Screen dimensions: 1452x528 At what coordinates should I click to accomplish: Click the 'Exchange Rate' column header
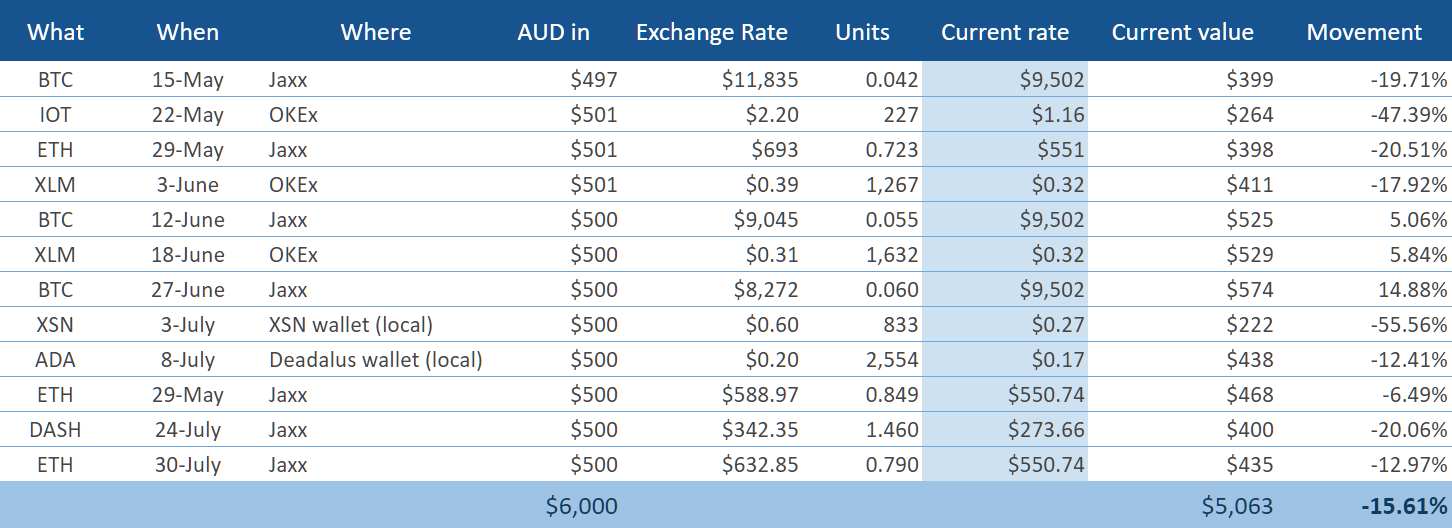tap(711, 32)
